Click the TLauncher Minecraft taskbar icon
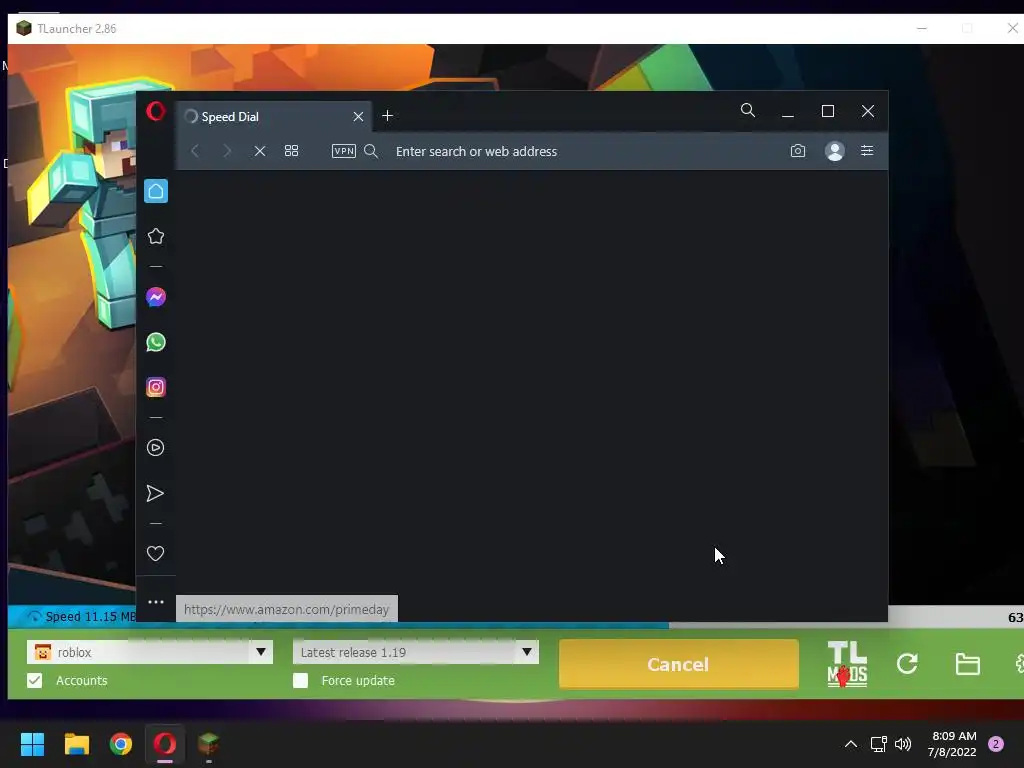Viewport: 1024px width, 768px height. 208,744
